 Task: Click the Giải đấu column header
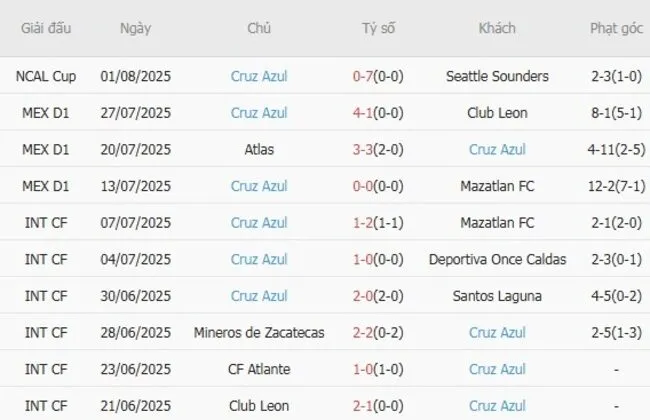[44, 28]
